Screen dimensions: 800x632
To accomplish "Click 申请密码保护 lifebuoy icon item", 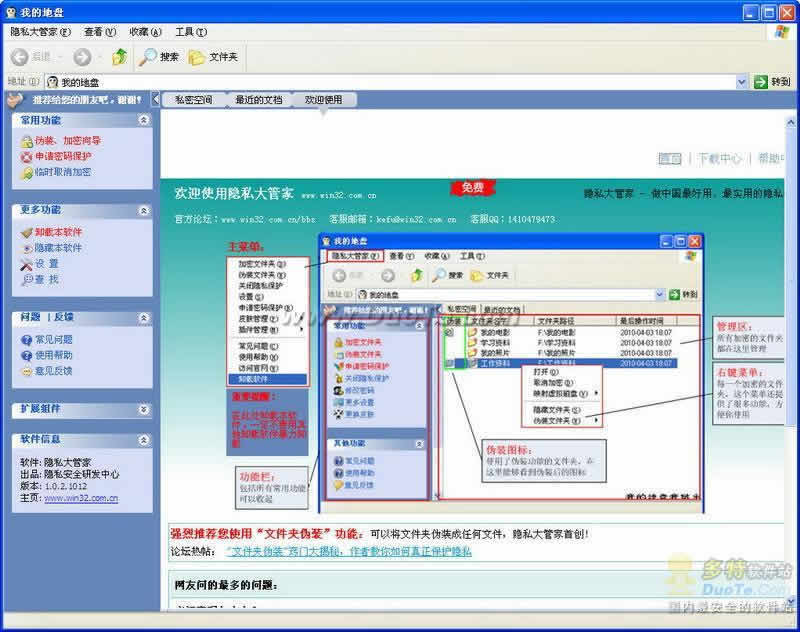I will 56,157.
